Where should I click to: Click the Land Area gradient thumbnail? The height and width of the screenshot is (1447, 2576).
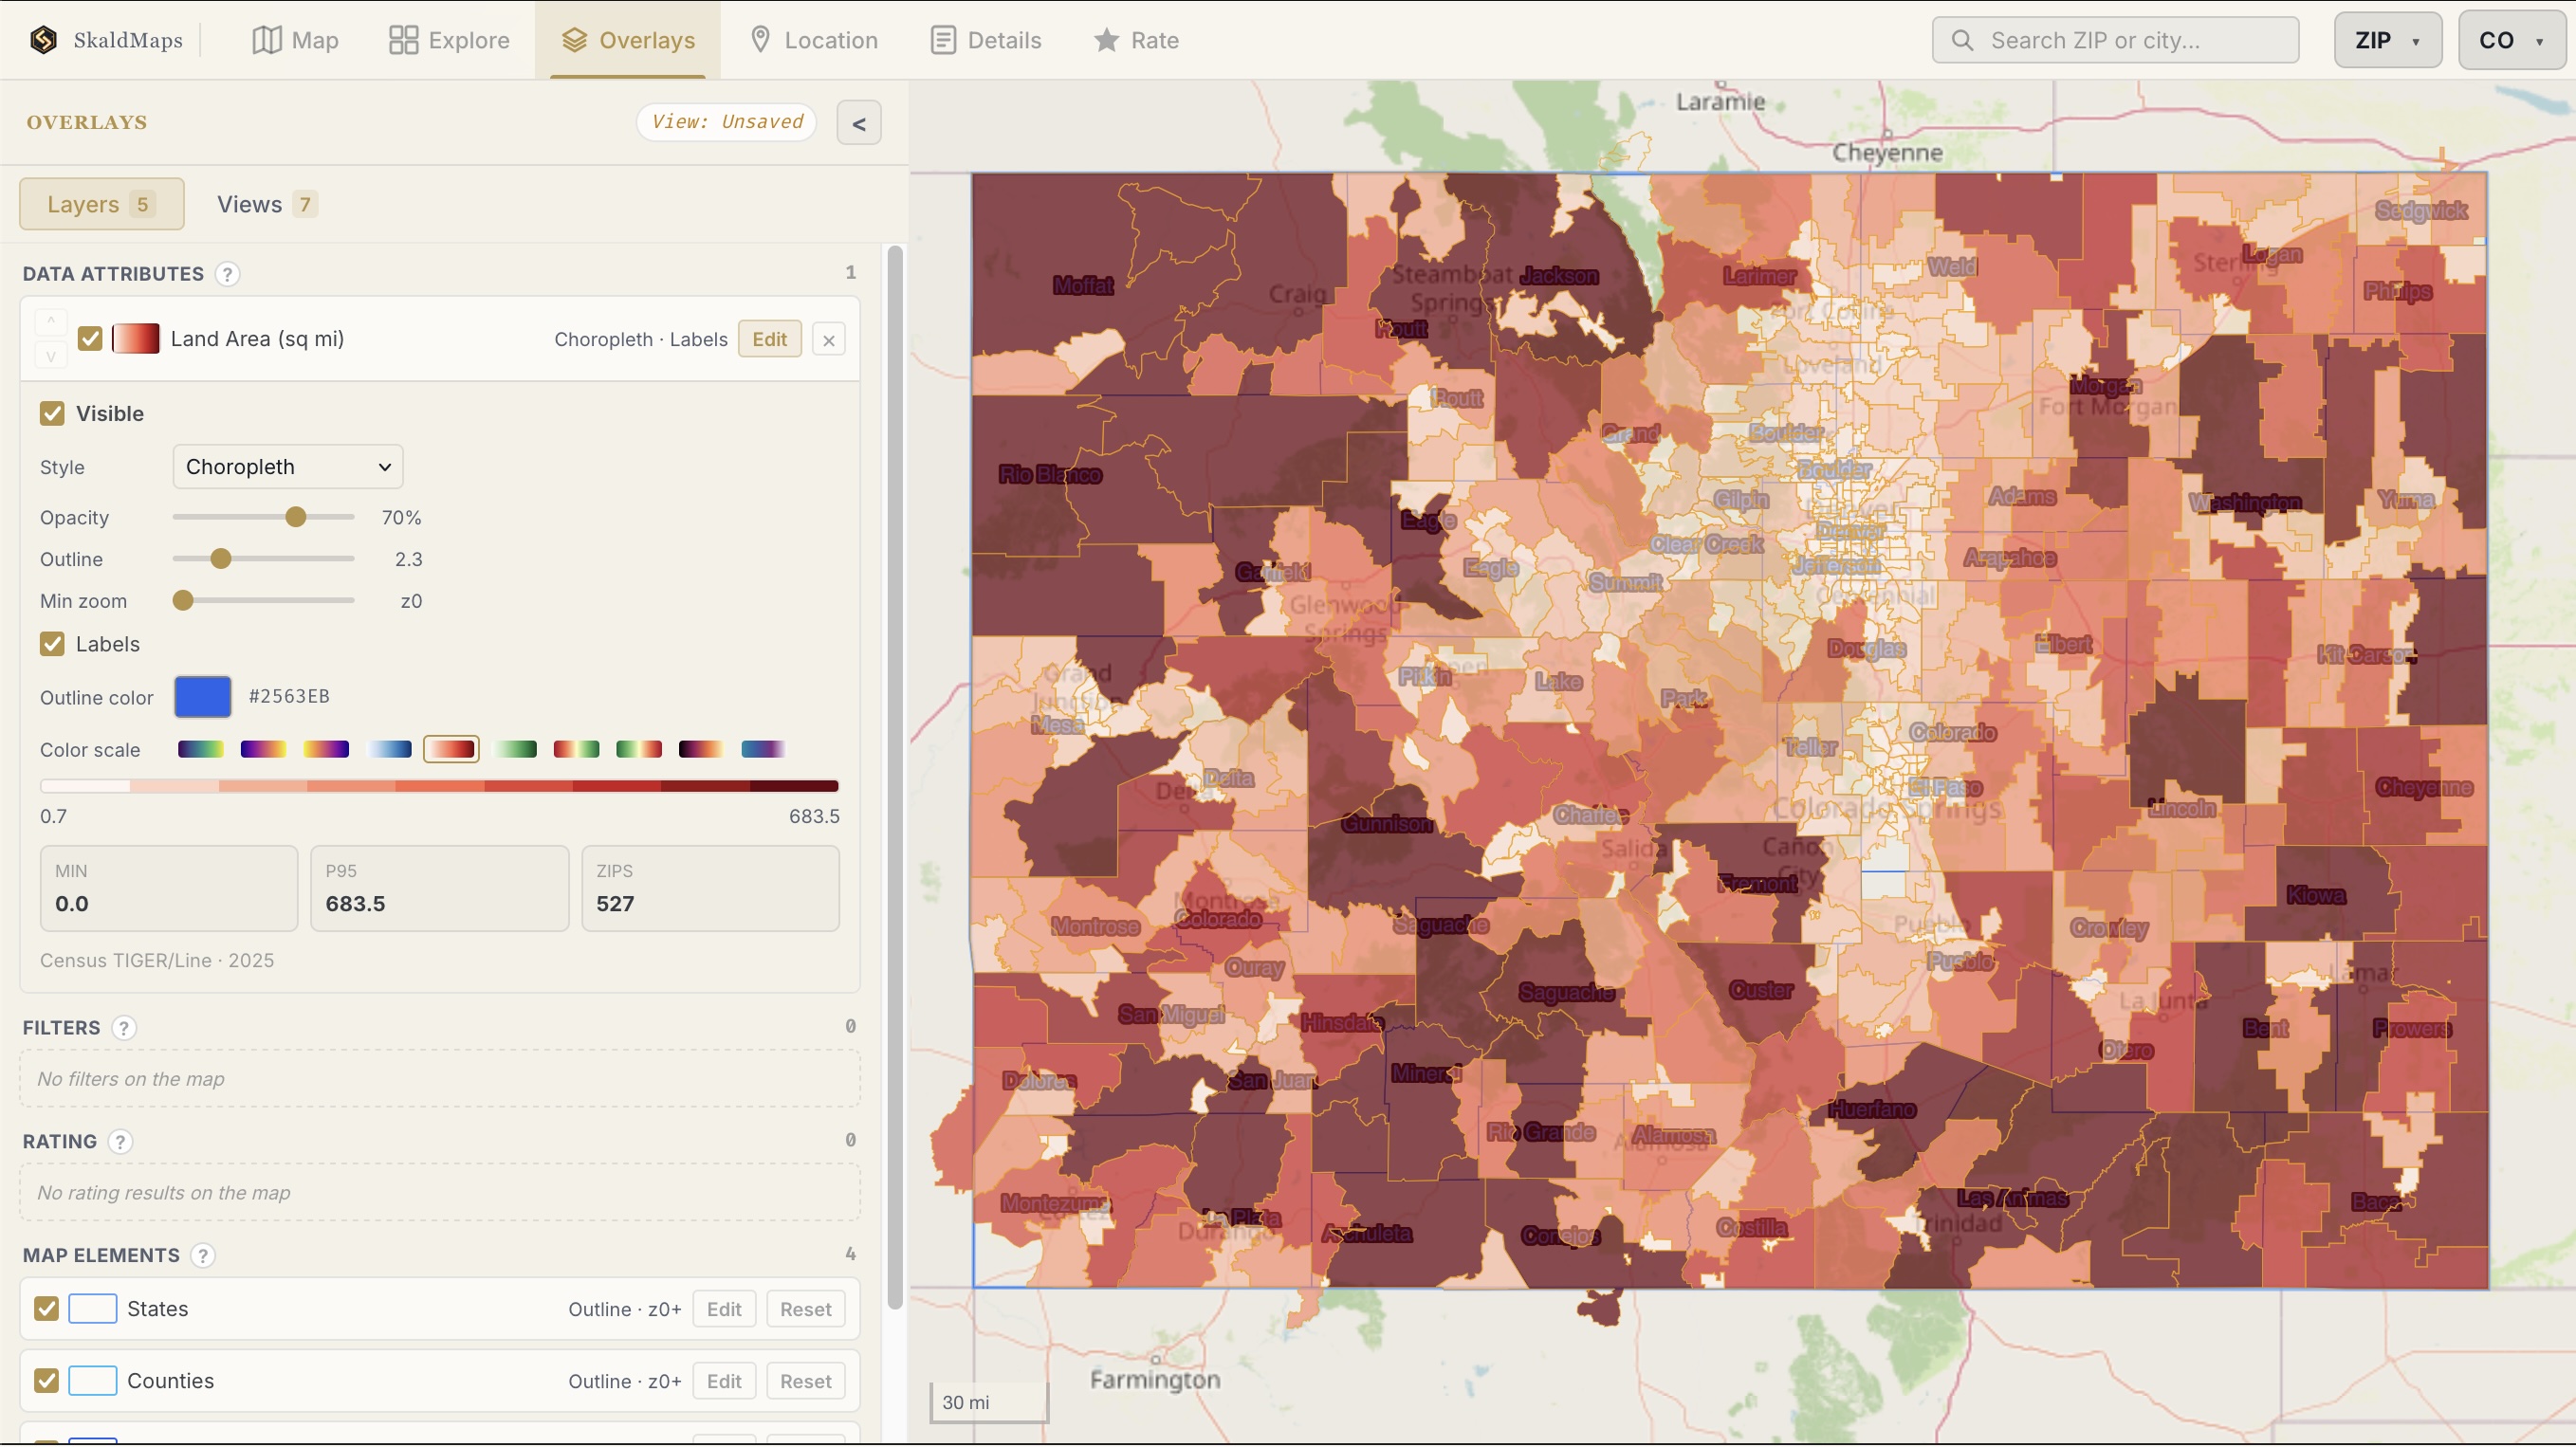click(136, 339)
